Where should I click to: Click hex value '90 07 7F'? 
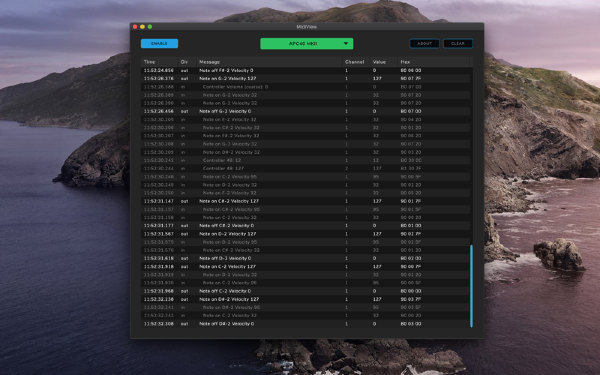pos(411,78)
